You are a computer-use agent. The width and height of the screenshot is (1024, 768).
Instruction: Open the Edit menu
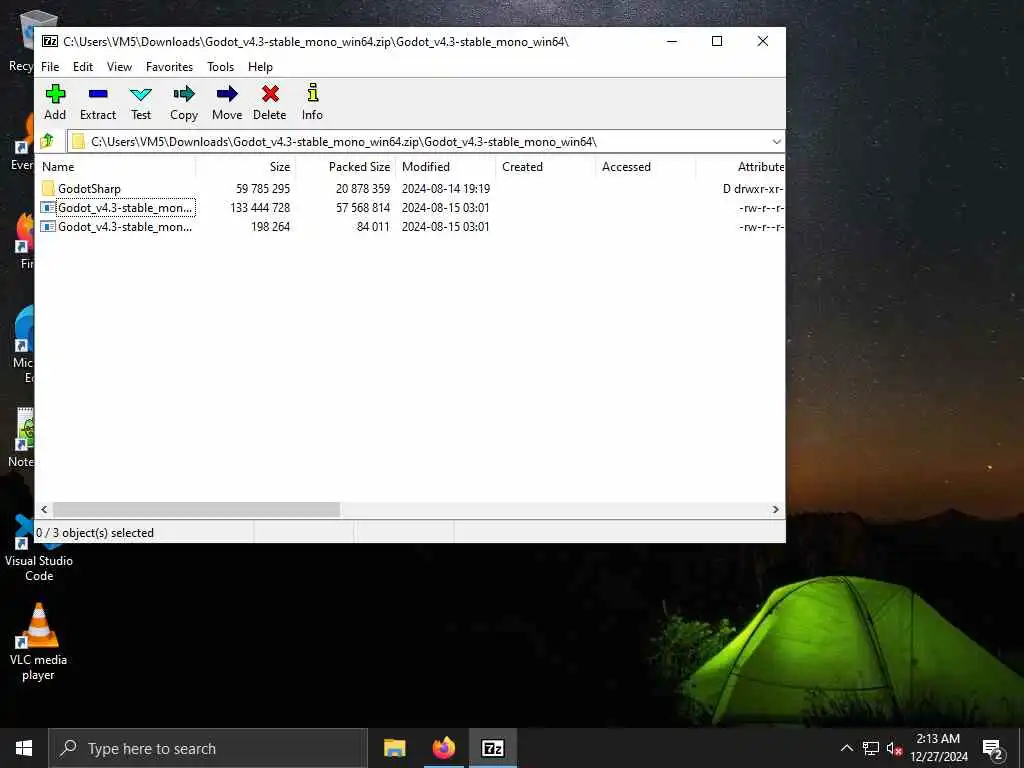(x=83, y=67)
